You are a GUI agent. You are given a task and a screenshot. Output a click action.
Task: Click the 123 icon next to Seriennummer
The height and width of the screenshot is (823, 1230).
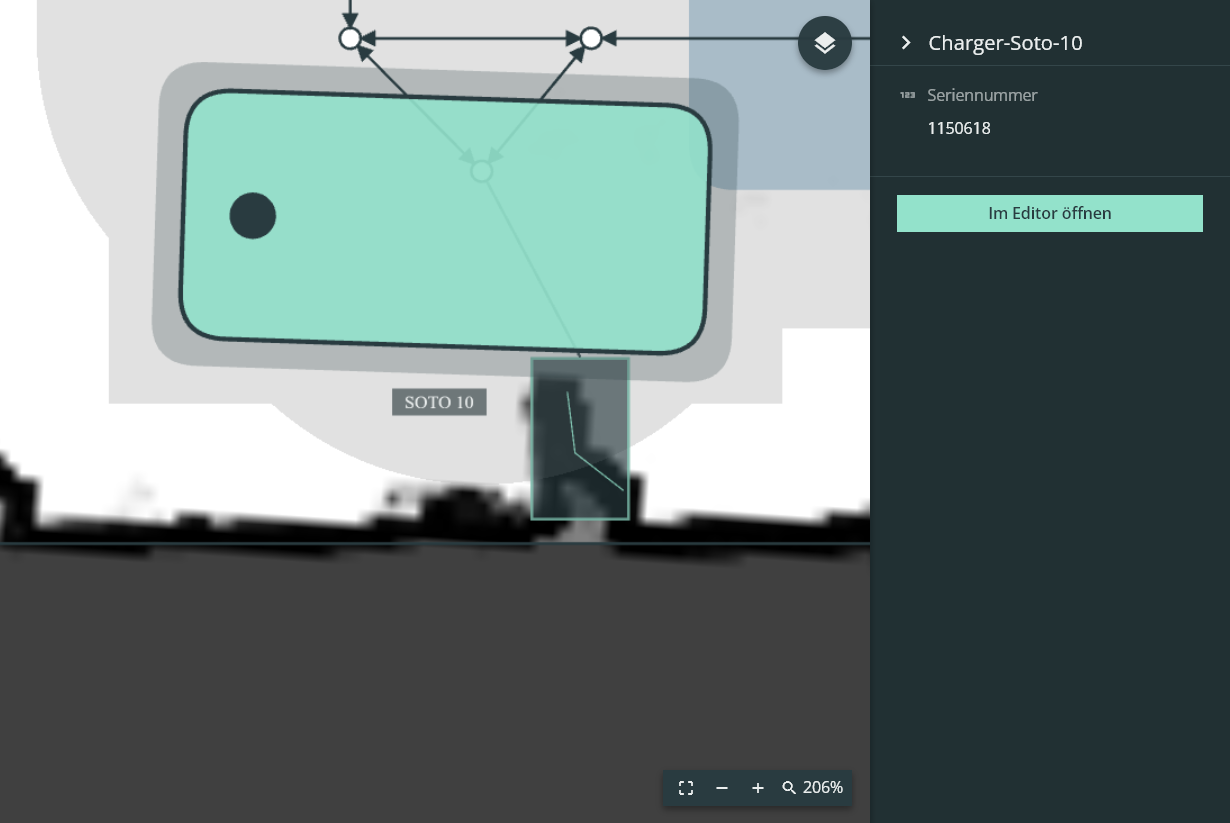(x=908, y=95)
